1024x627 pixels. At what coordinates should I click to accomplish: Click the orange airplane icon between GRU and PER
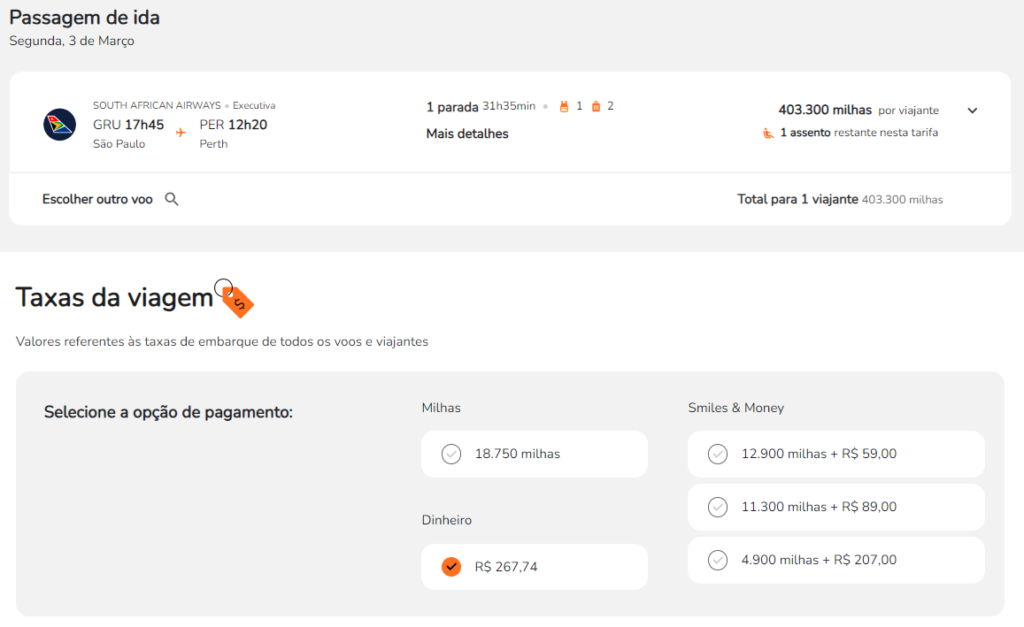click(x=181, y=132)
